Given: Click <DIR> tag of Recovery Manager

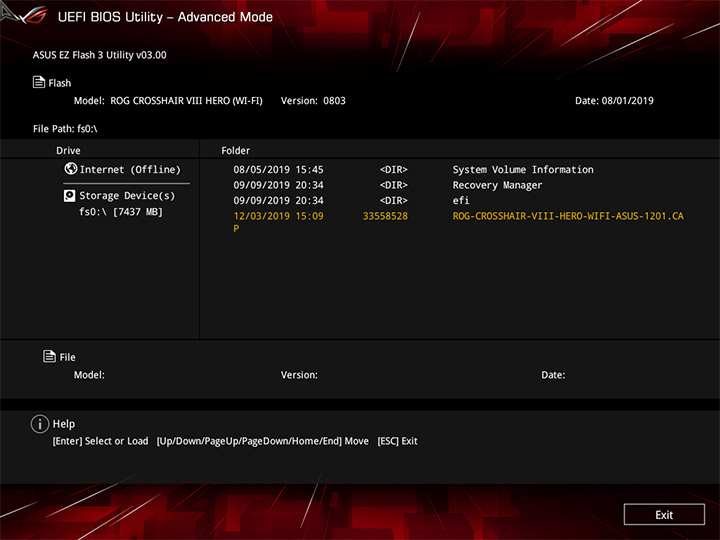Looking at the screenshot, I should [394, 185].
